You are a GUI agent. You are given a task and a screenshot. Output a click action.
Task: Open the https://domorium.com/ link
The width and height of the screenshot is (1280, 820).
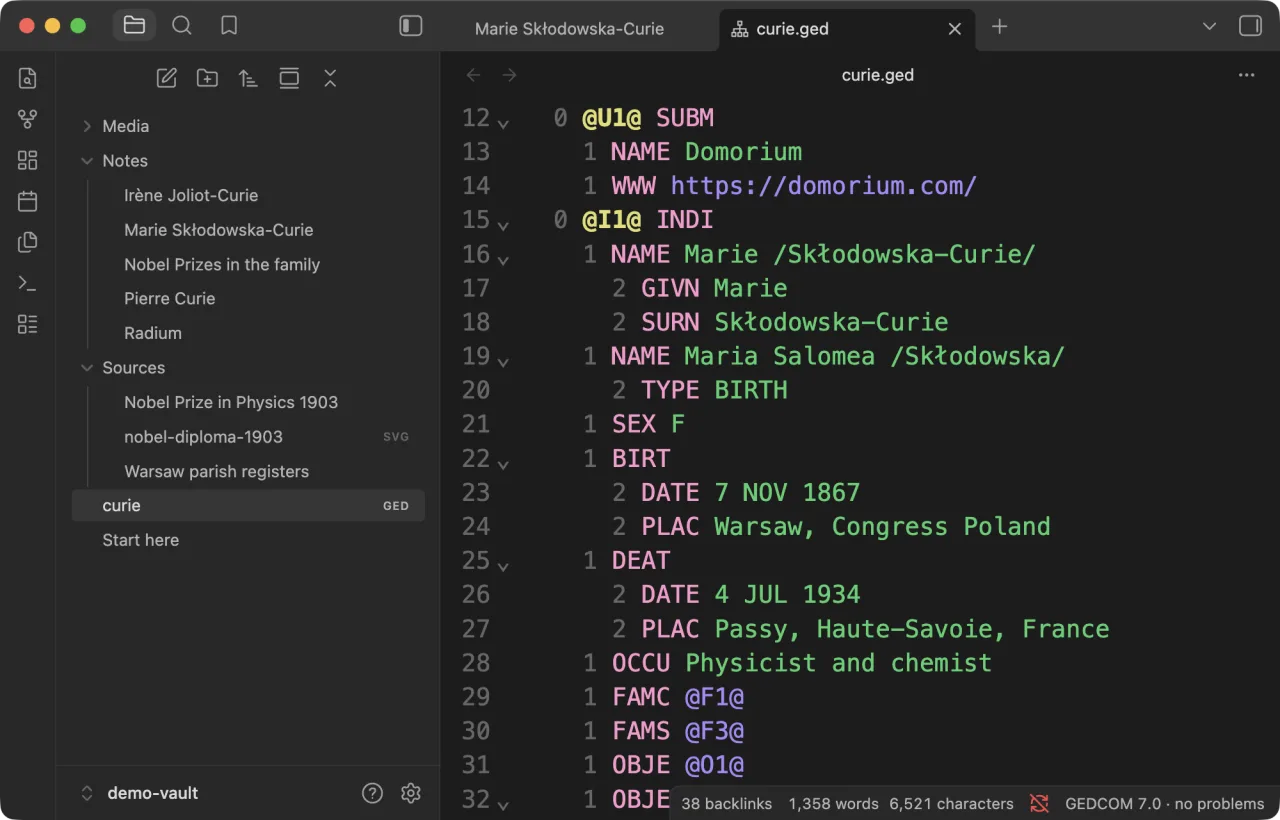pos(823,185)
